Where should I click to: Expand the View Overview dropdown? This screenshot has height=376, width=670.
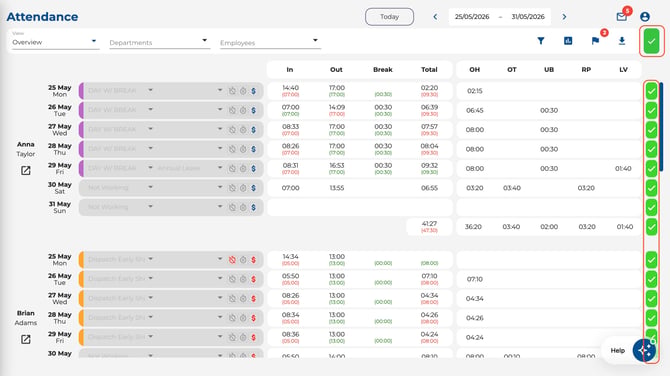pyautogui.click(x=55, y=41)
